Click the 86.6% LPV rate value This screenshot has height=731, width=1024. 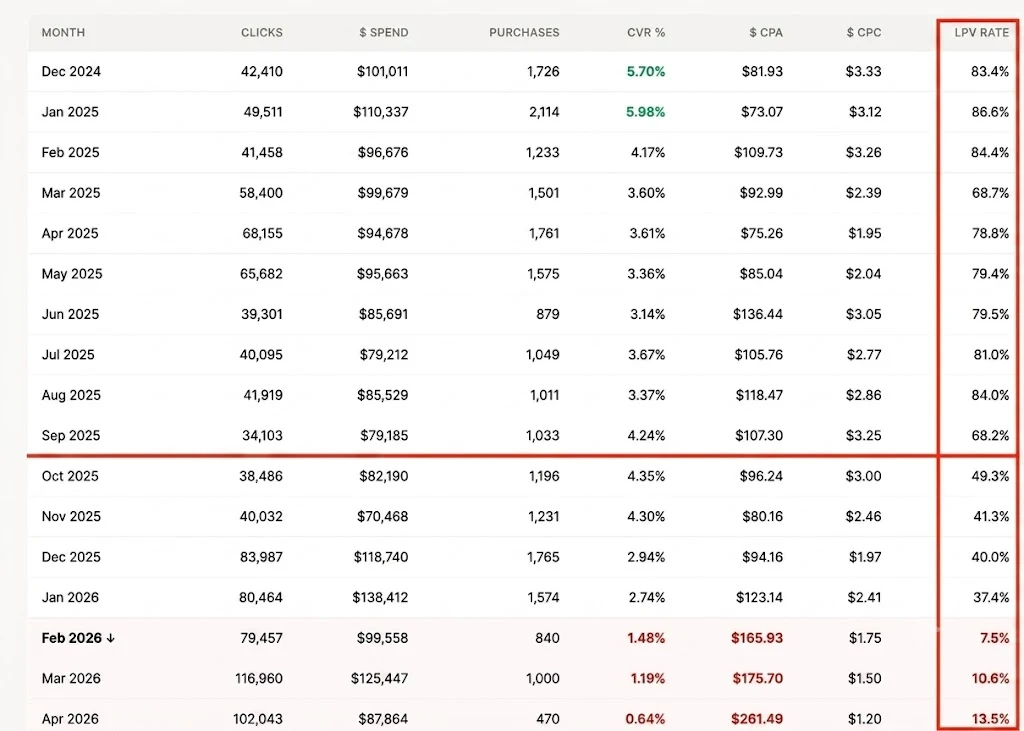[991, 112]
